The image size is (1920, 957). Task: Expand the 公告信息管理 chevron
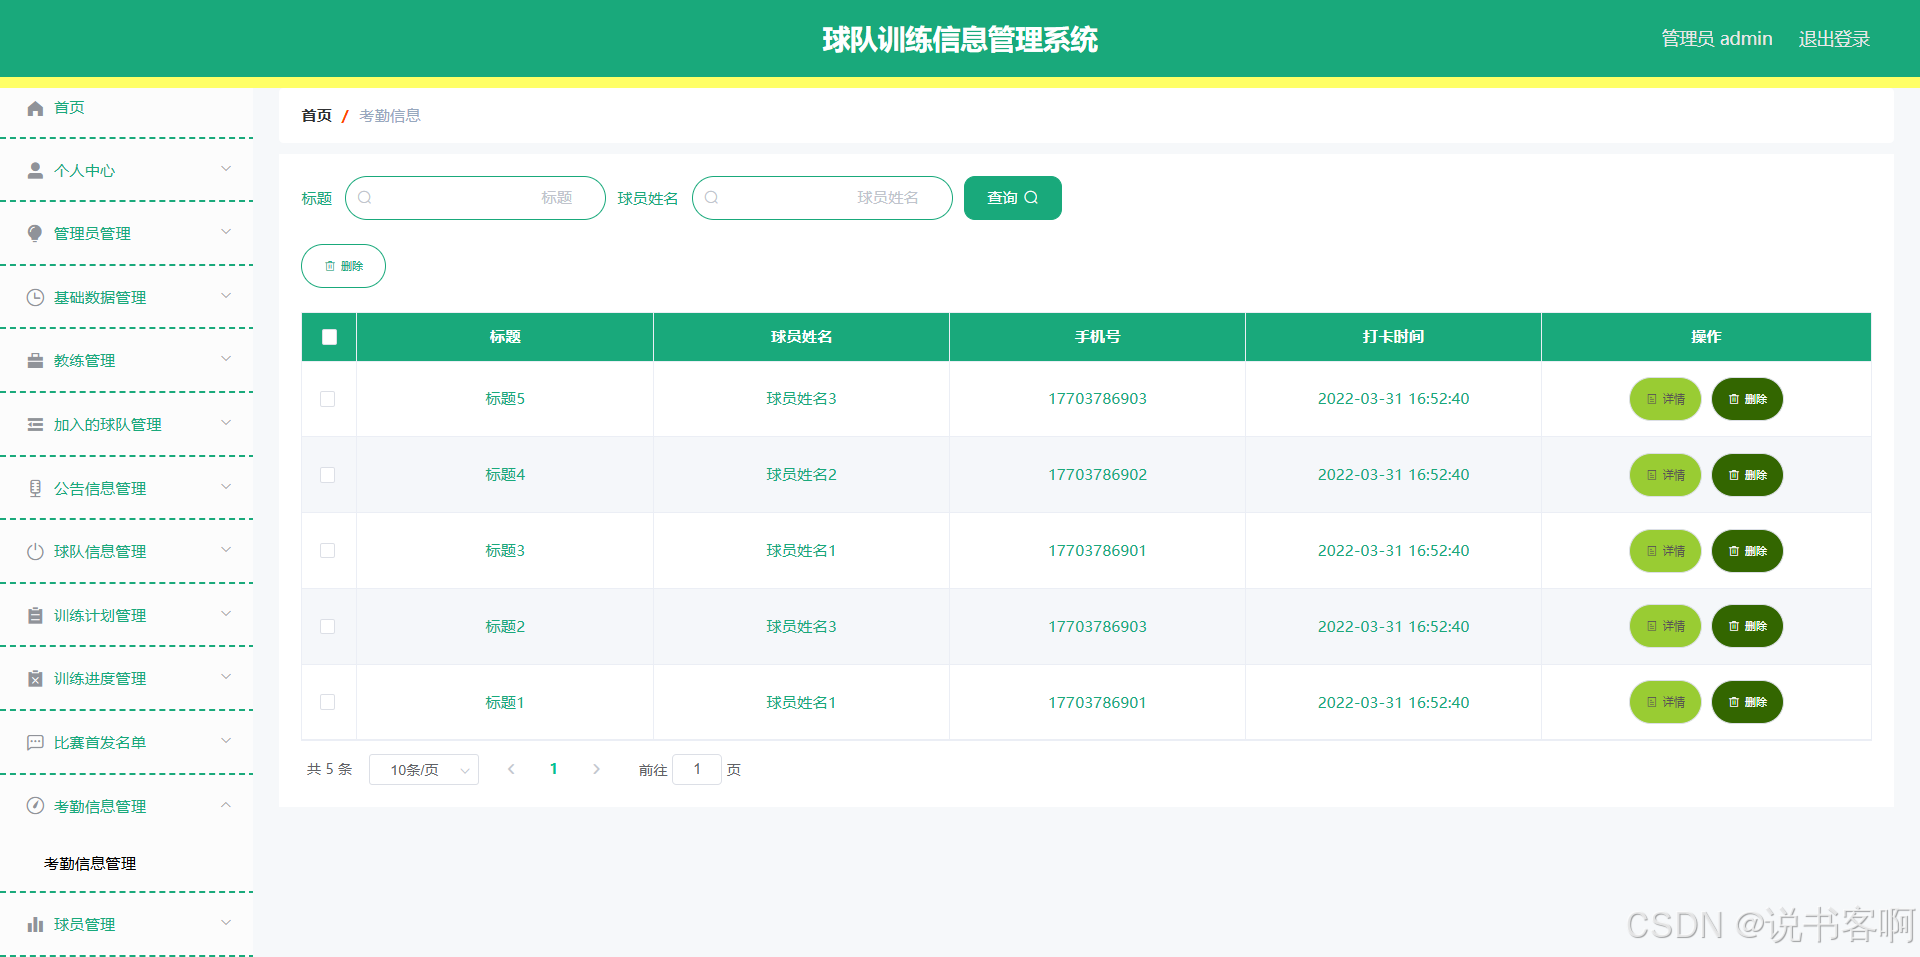226,487
